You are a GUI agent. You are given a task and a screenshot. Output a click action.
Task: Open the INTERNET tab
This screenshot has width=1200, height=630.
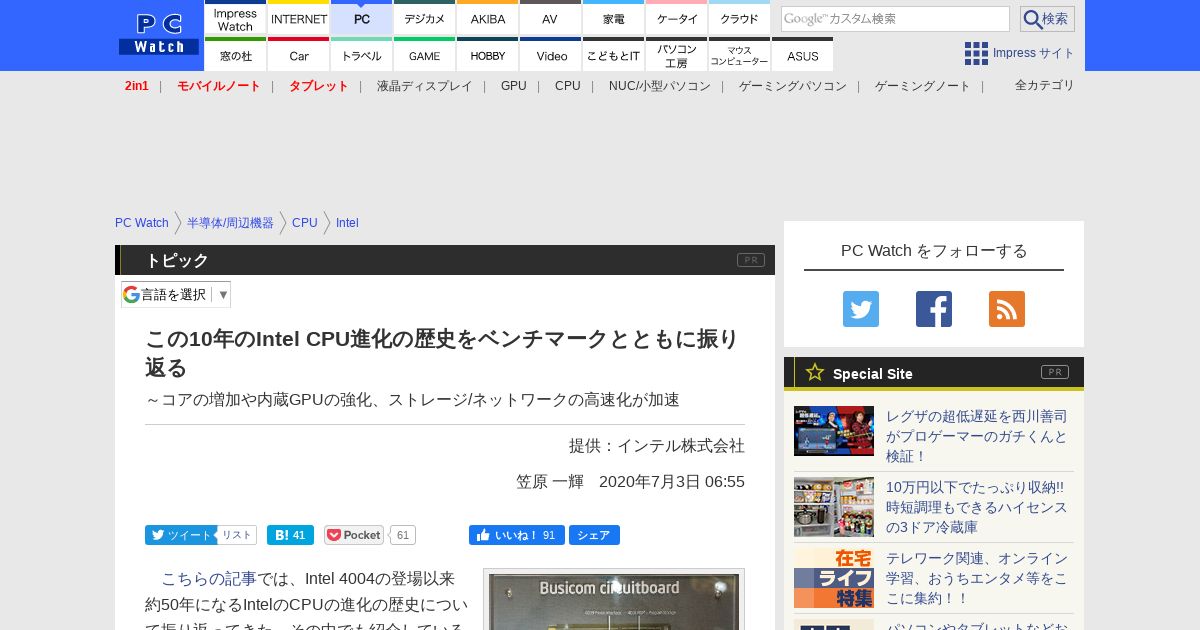(x=299, y=18)
